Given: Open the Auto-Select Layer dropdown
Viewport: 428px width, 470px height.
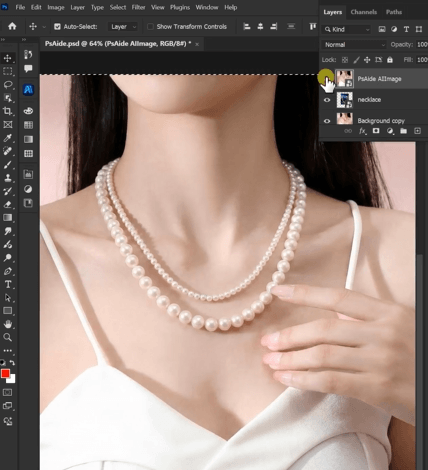Looking at the screenshot, I should click(x=123, y=27).
